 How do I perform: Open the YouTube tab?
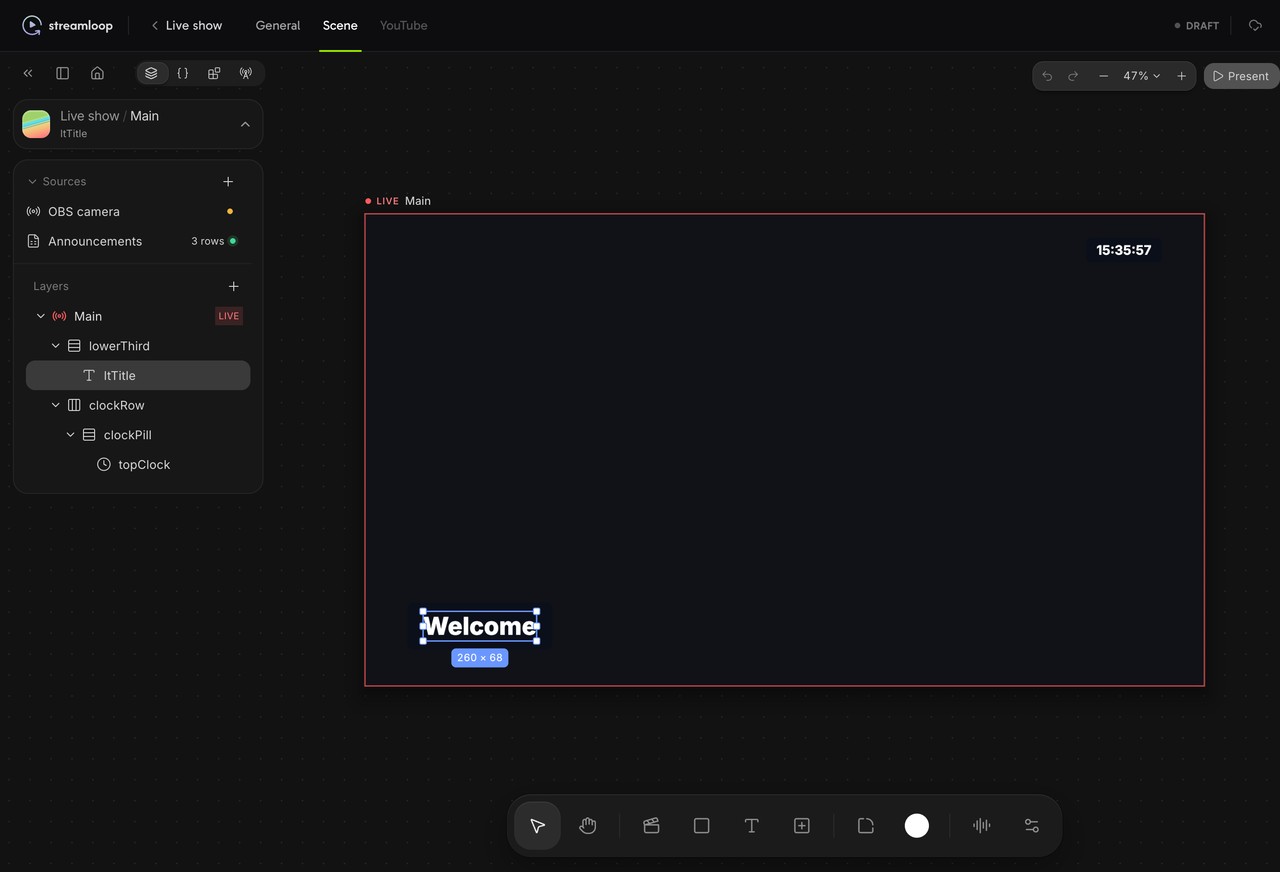[404, 25]
